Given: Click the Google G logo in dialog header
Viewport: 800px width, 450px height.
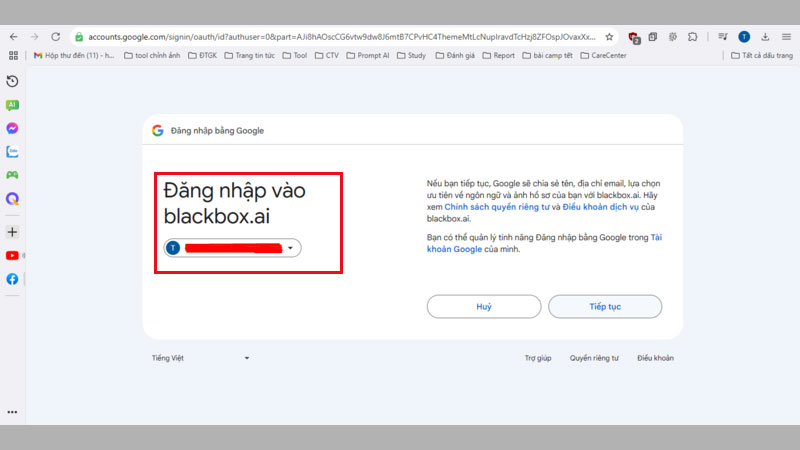Looking at the screenshot, I should [x=158, y=131].
